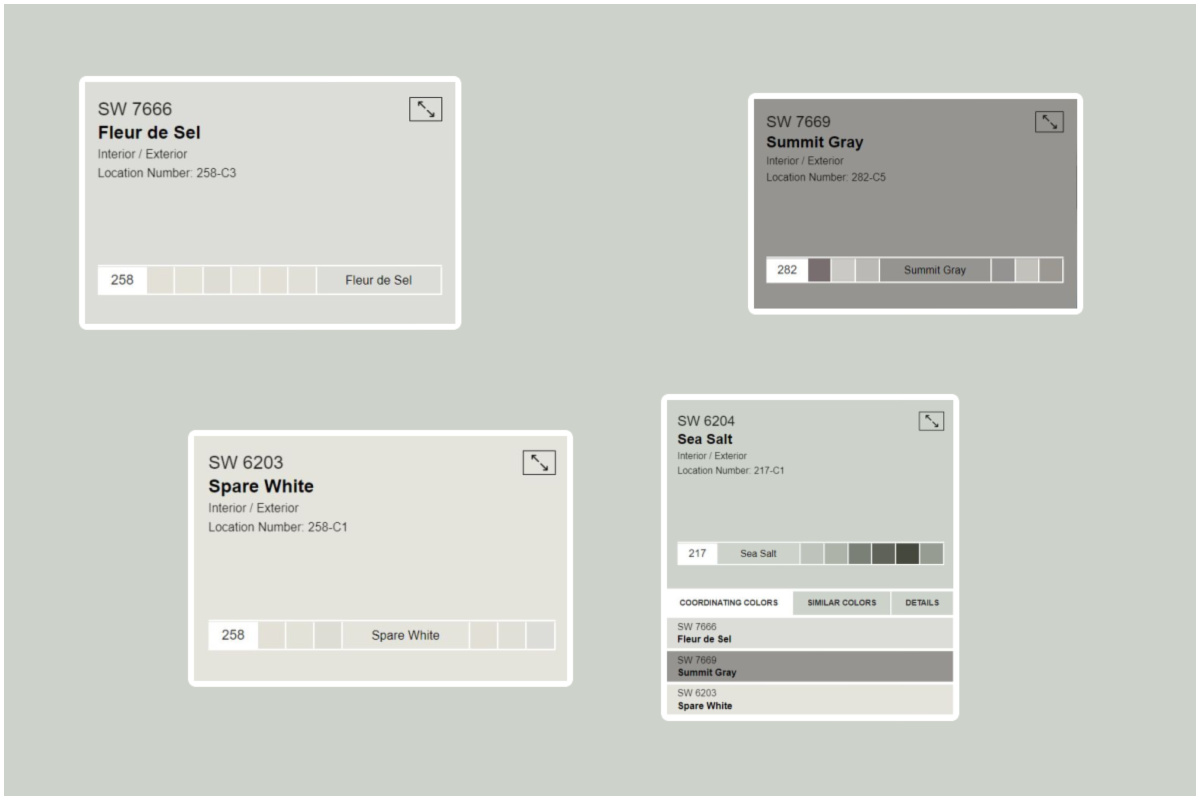Show the Details tab
The image size is (1200, 800).
pos(922,603)
